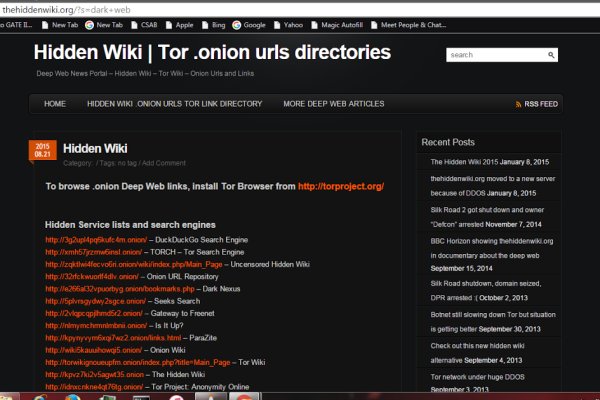Open the Seeks Search onion link
This screenshot has width=600, height=400.
pos(96,301)
